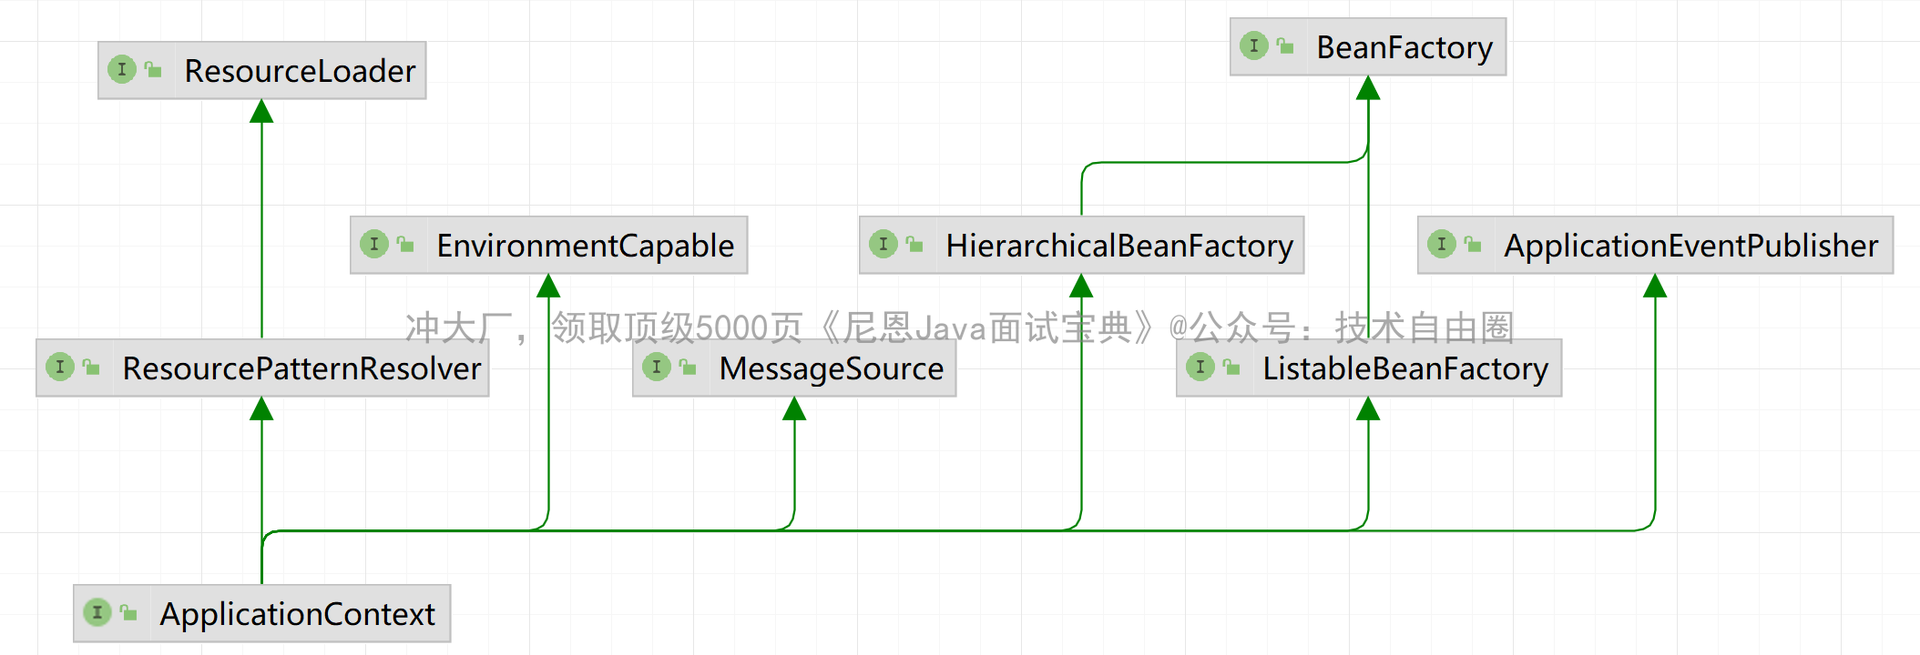This screenshot has height=655, width=1920.
Task: Click the HierarchicalBeanFactory interface icon
Action: point(883,244)
